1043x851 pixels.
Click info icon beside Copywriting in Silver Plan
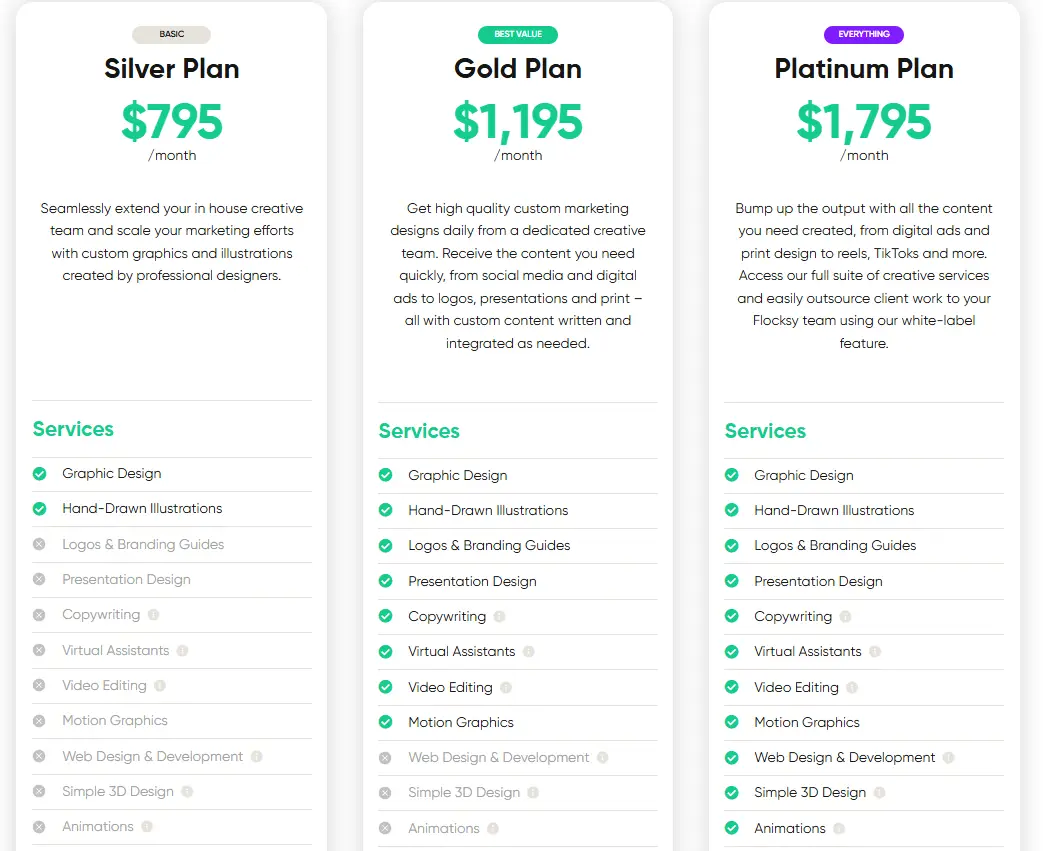[x=153, y=615]
